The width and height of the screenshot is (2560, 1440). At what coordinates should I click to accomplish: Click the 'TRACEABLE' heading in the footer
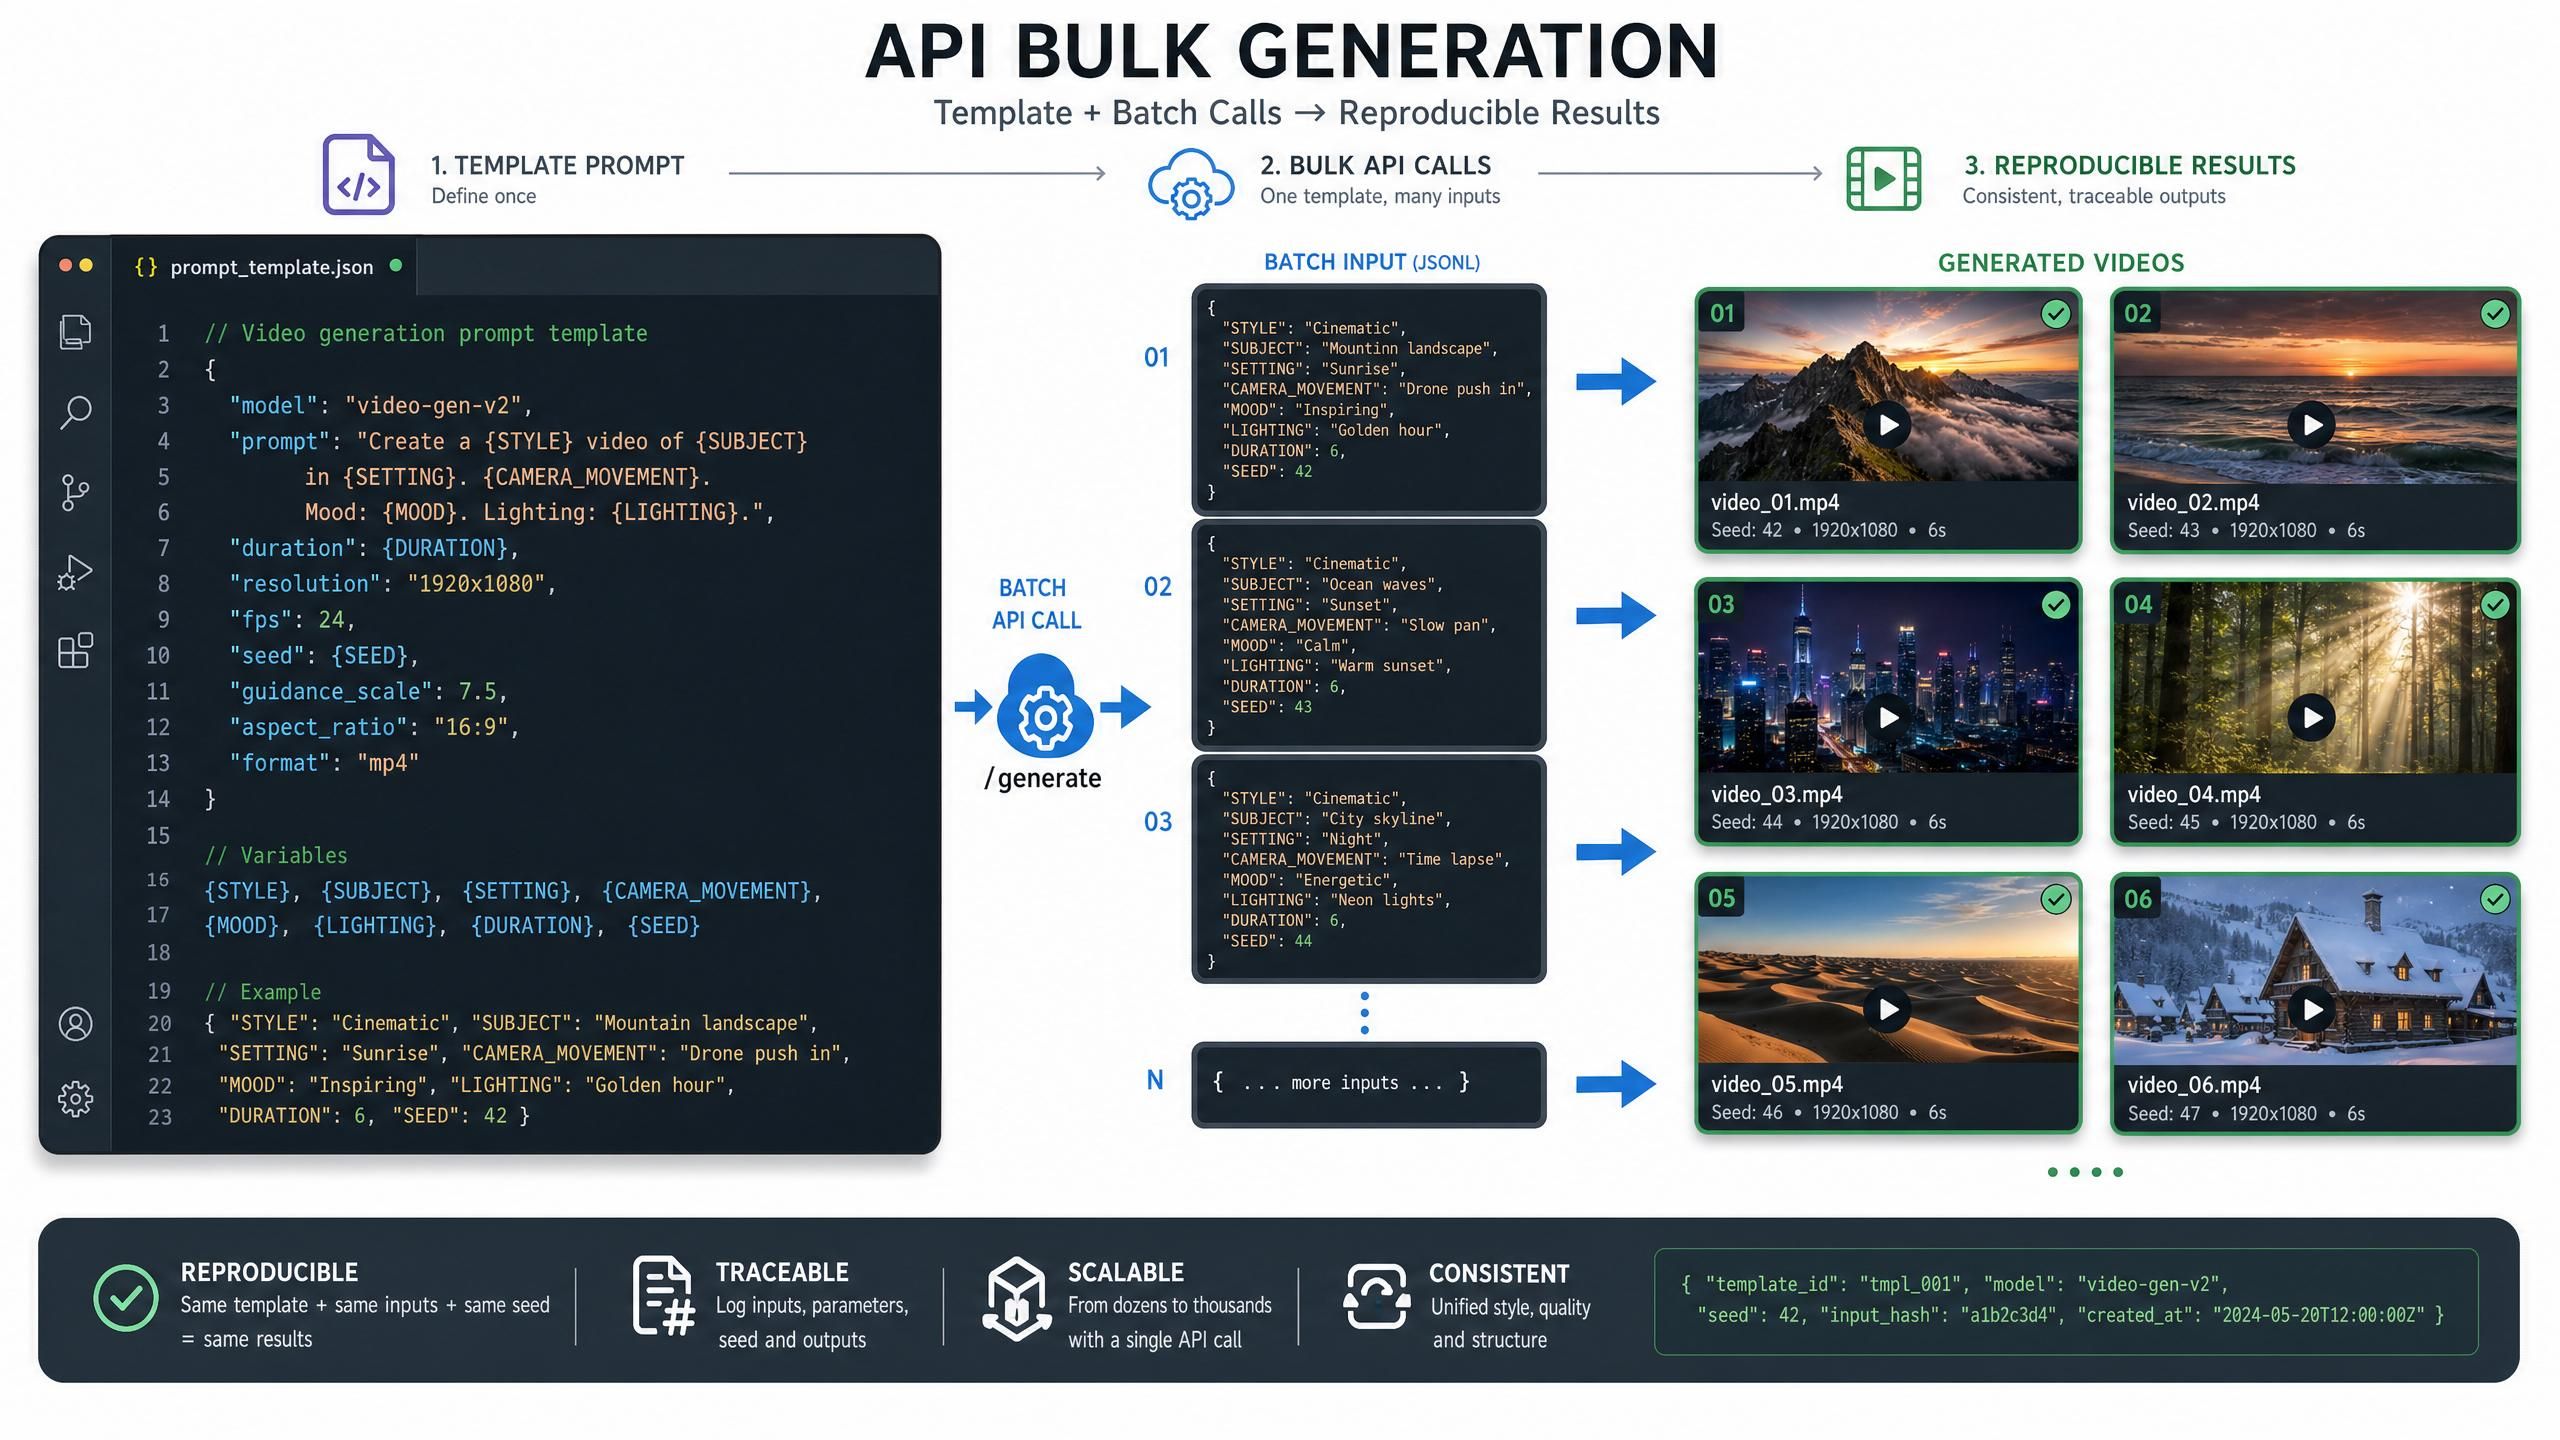(782, 1272)
